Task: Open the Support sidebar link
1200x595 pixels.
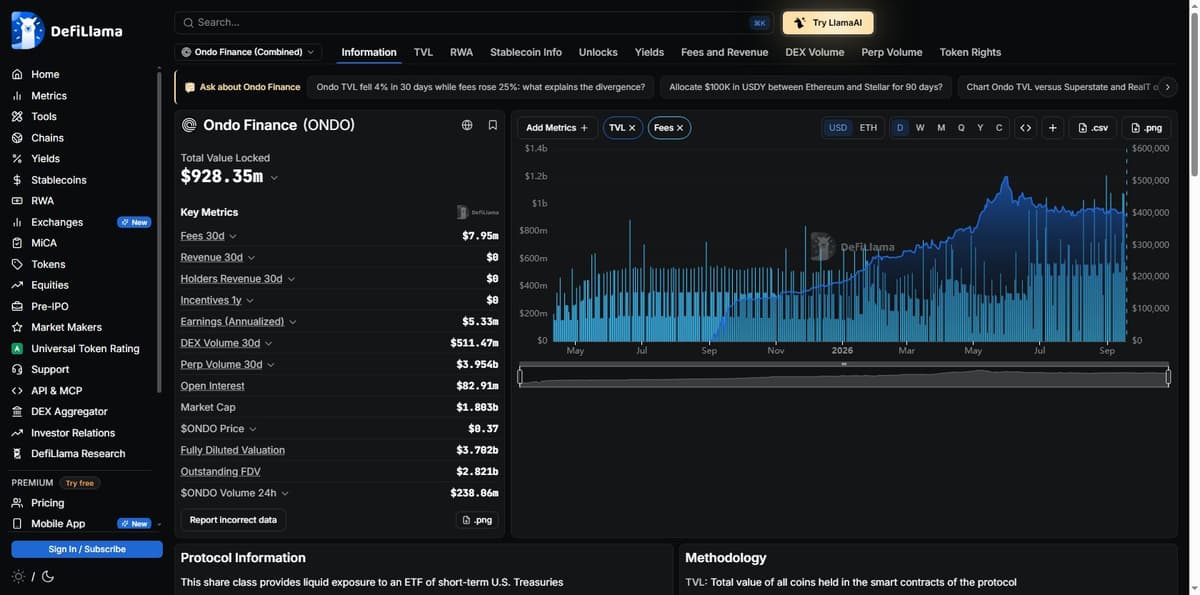Action: click(50, 369)
